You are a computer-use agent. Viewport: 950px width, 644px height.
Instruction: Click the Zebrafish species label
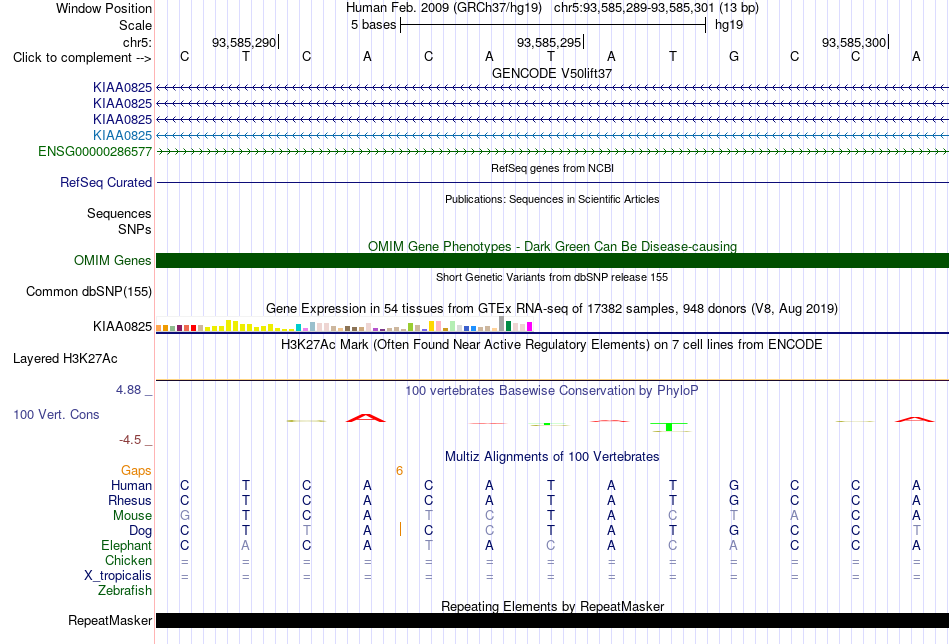[x=125, y=590]
